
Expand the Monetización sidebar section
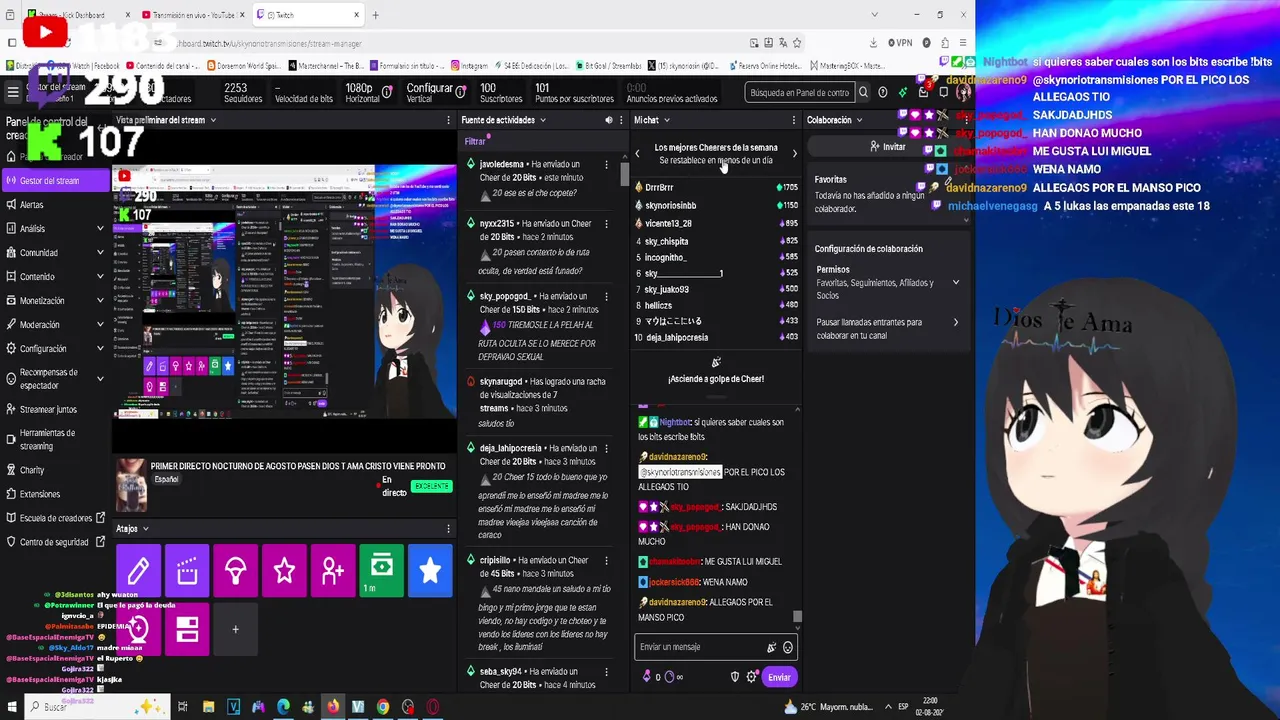pyautogui.click(x=100, y=301)
